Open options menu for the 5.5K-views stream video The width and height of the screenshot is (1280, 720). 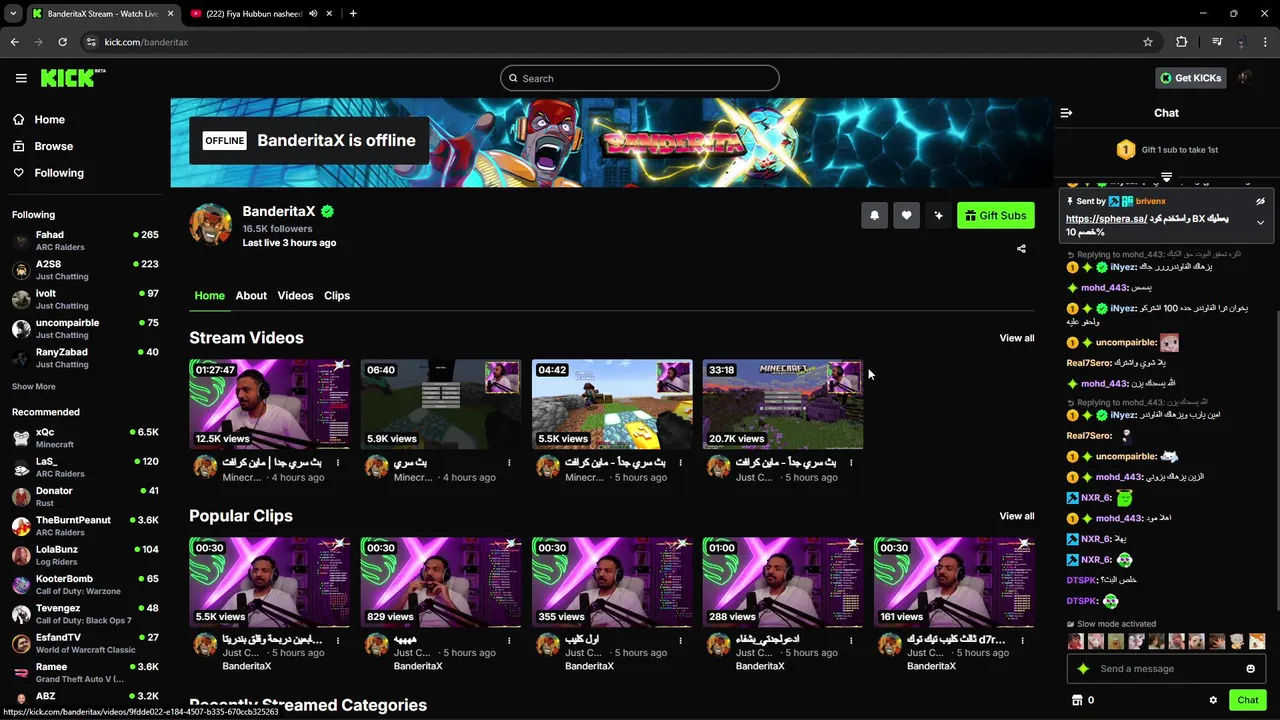[680, 463]
